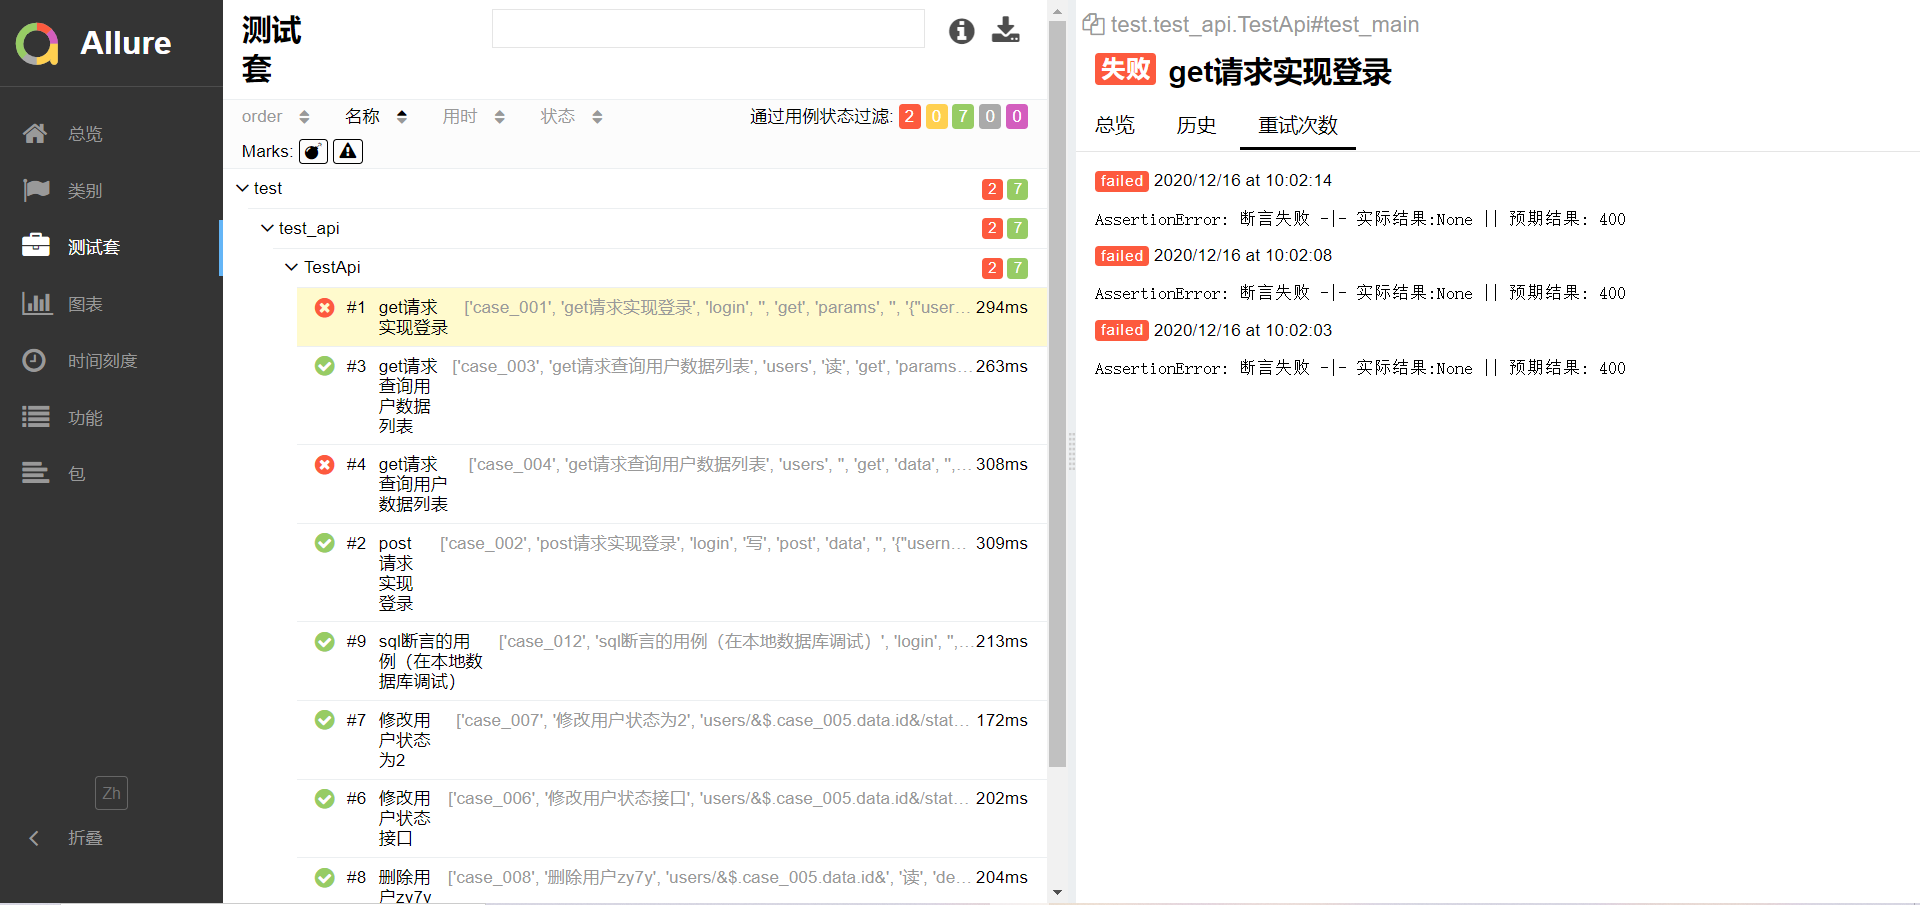The height and width of the screenshot is (905, 1920).
Task: Open case #2 post请求实现登录
Action: tap(672, 572)
